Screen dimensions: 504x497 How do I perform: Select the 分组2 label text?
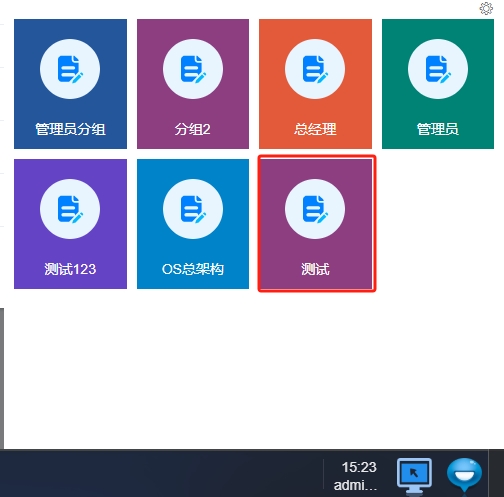193,129
